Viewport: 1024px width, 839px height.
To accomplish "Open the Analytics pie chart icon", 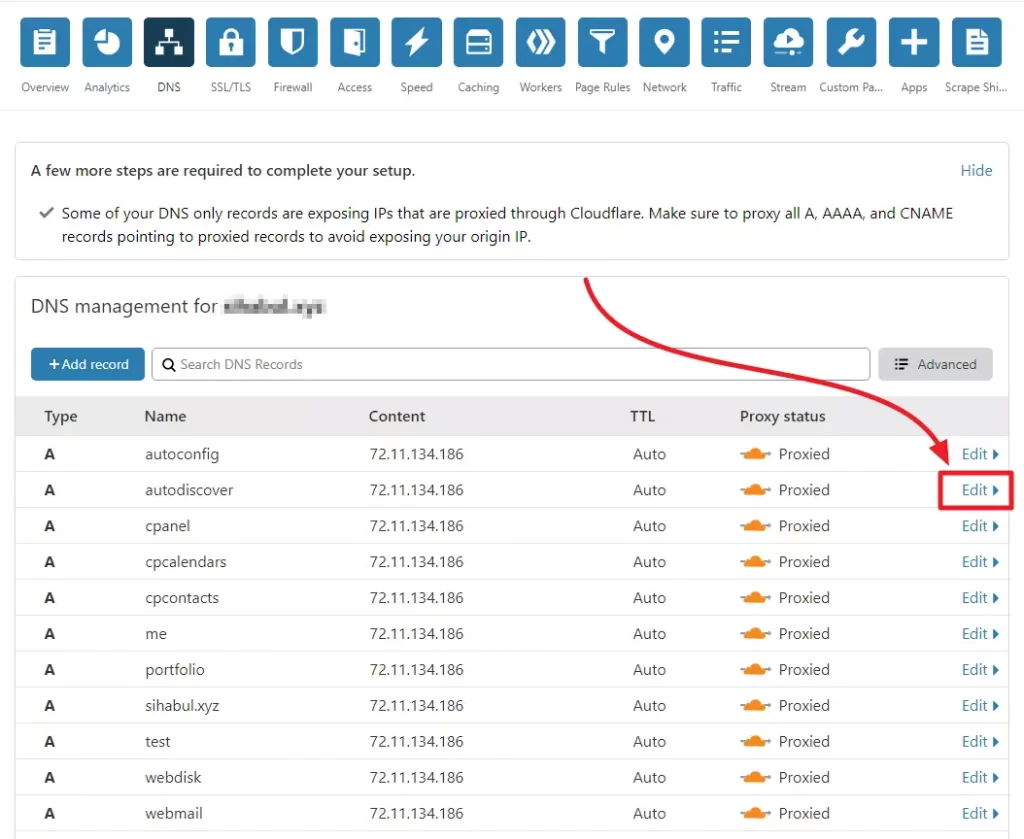I will pyautogui.click(x=107, y=42).
